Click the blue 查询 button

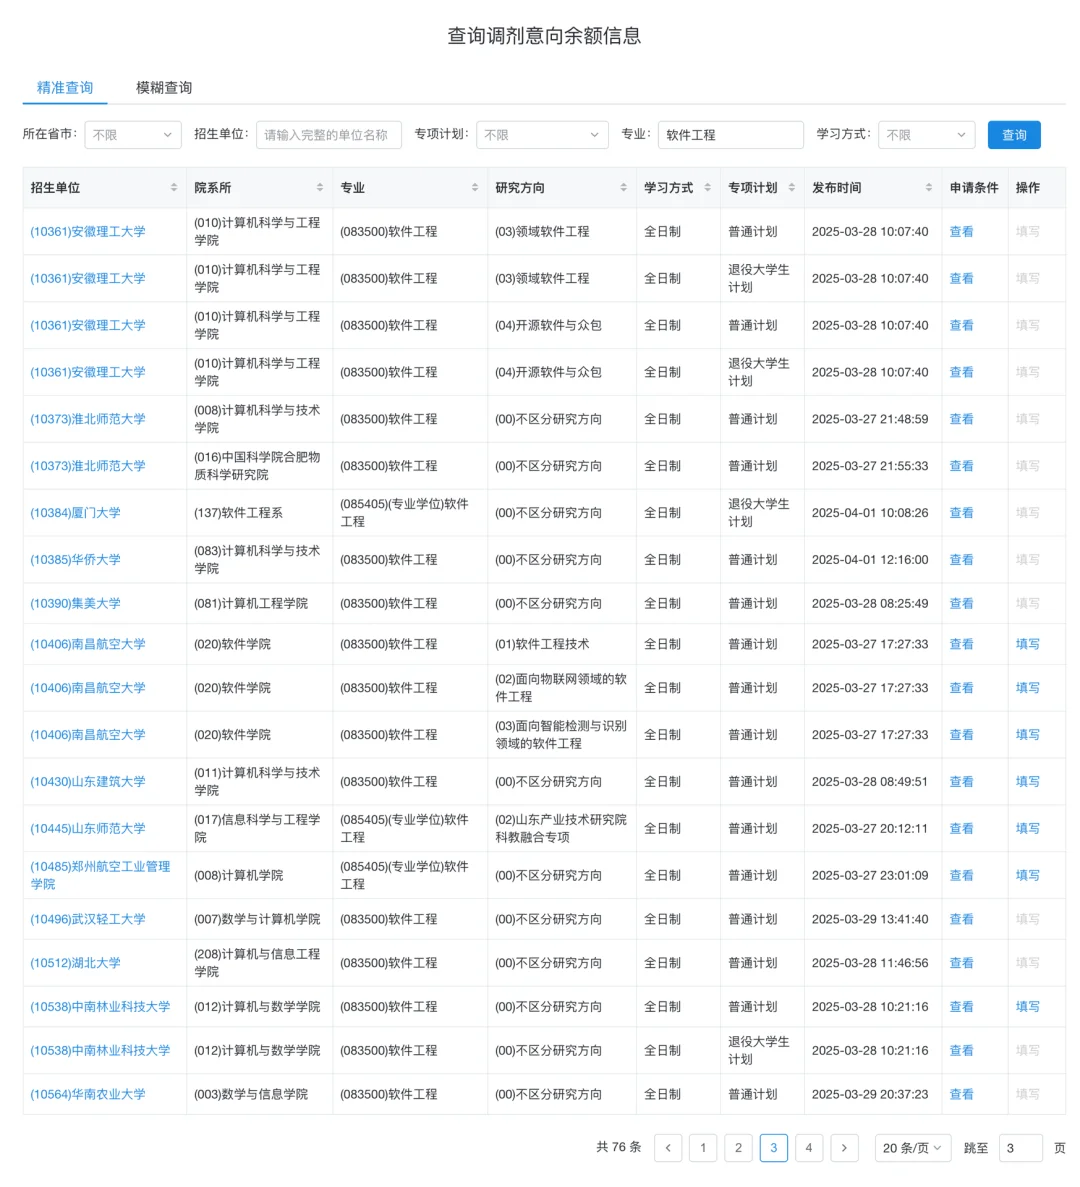1013,135
